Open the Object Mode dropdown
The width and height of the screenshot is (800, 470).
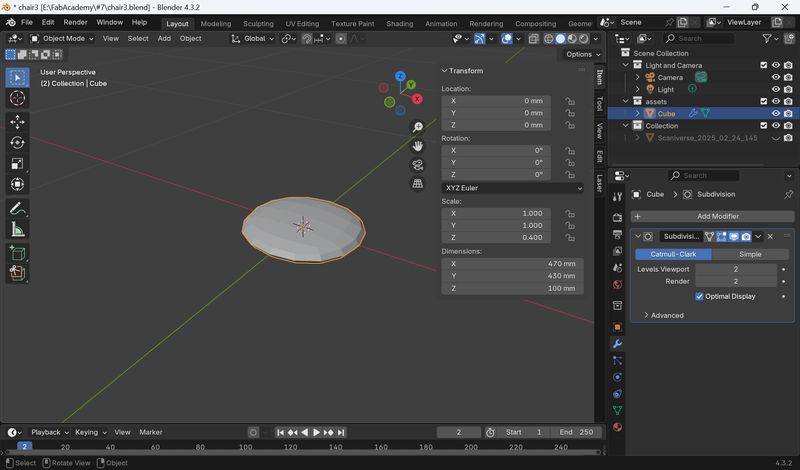62,38
